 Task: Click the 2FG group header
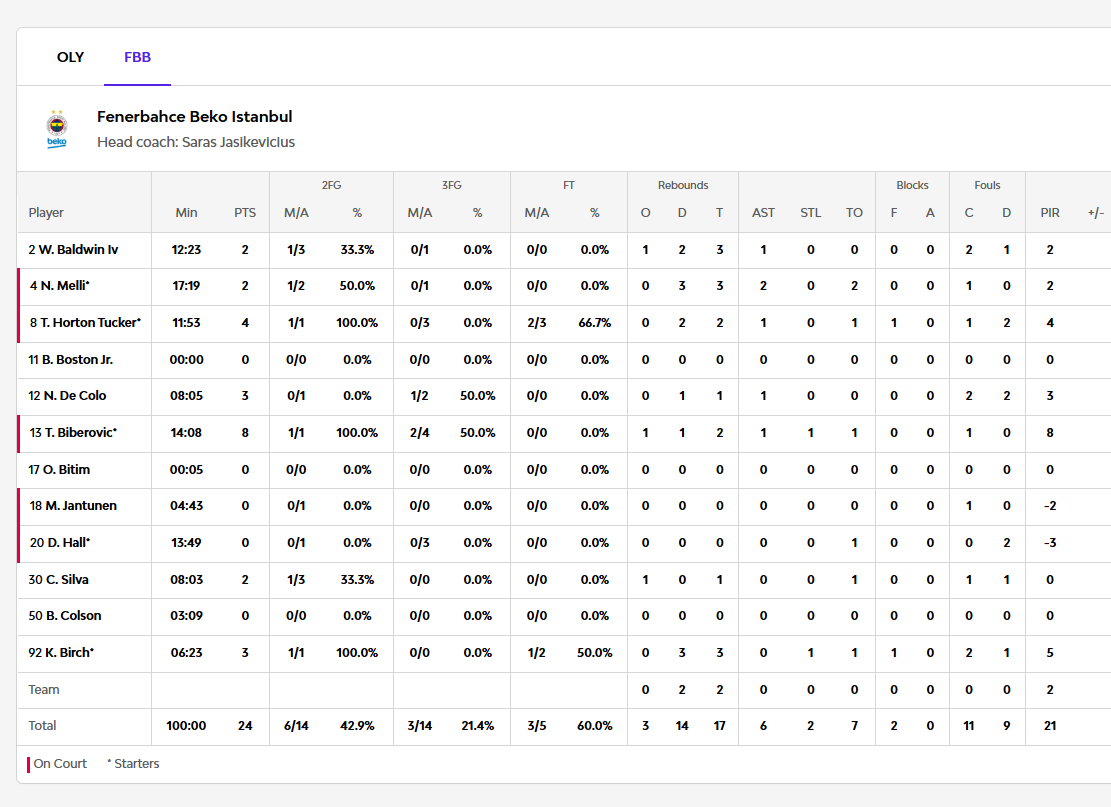click(331, 185)
